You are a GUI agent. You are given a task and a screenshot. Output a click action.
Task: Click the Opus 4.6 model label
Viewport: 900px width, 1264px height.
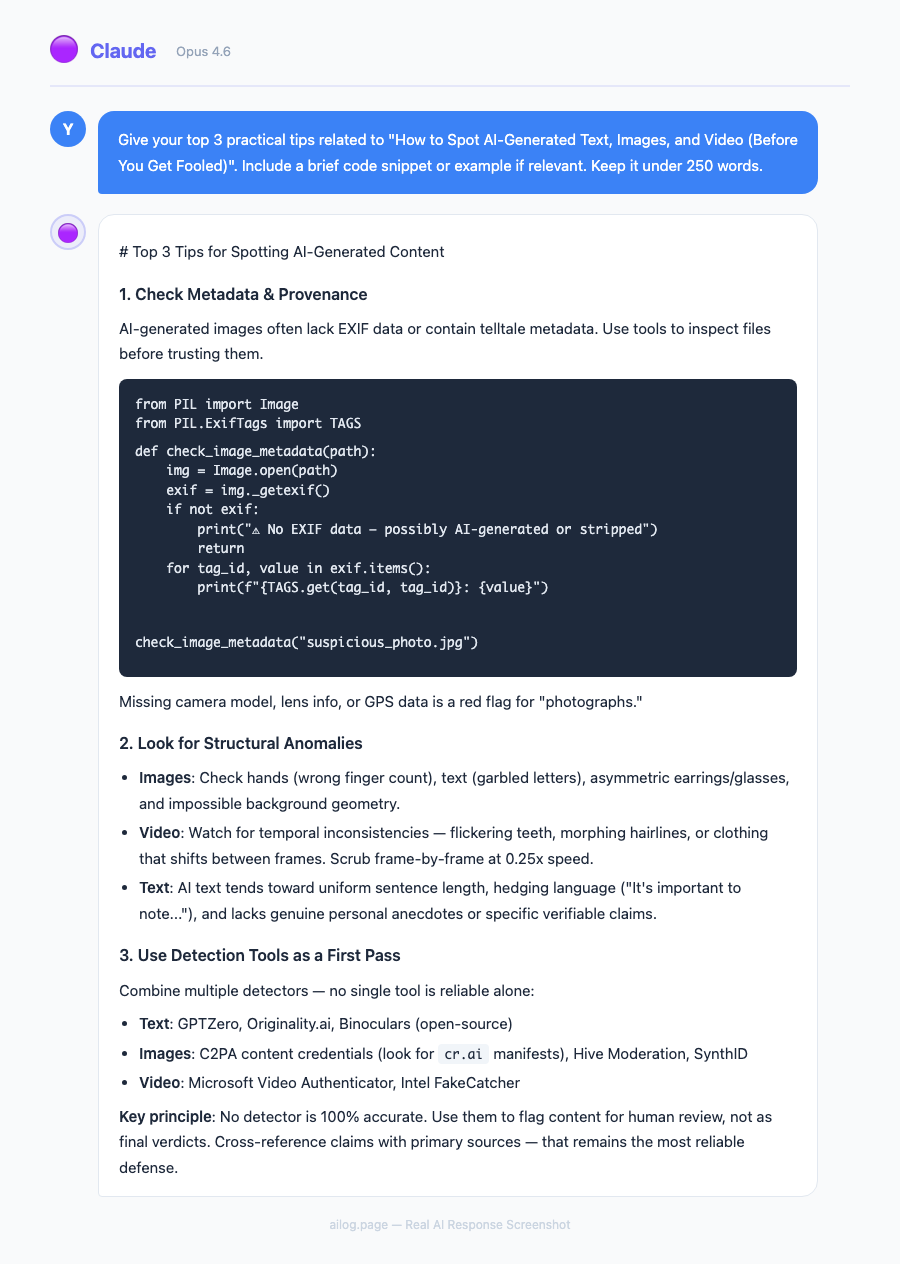pyautogui.click(x=203, y=51)
